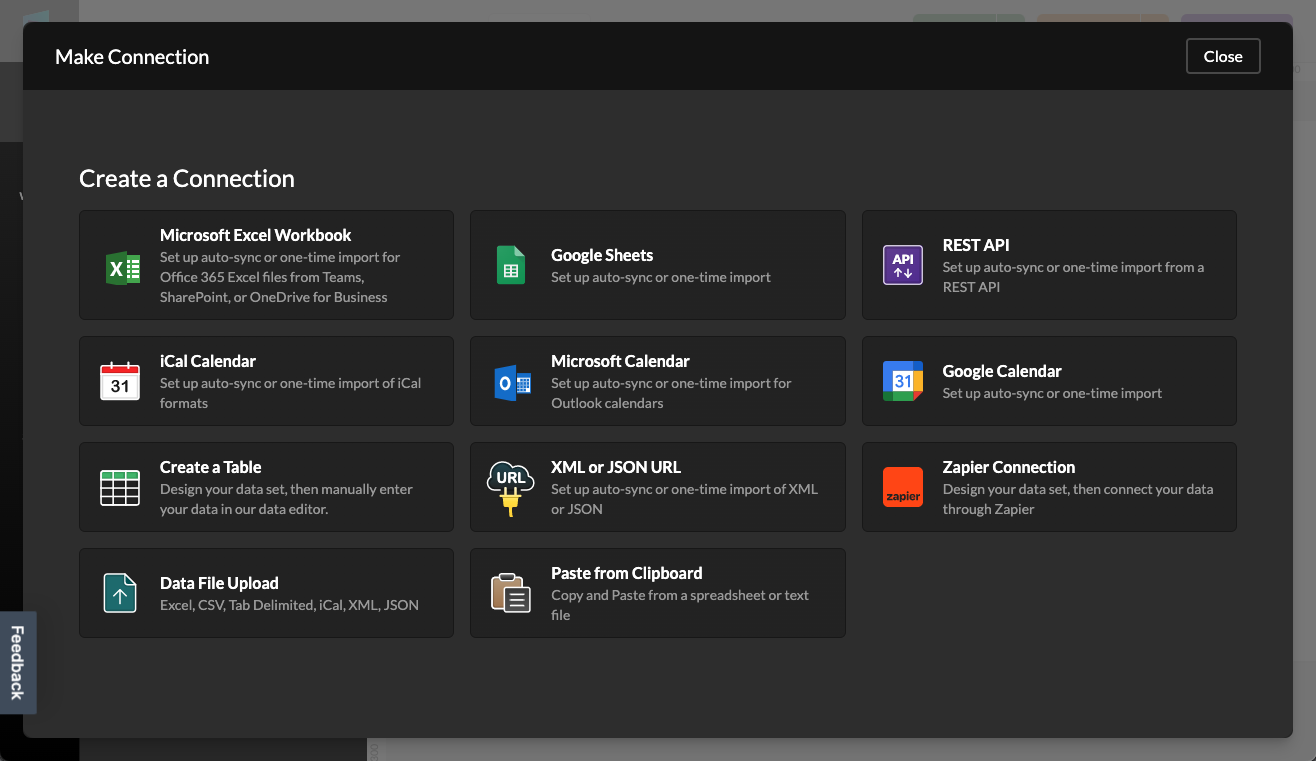Select the XML or JSON URL plug icon

[x=511, y=487]
